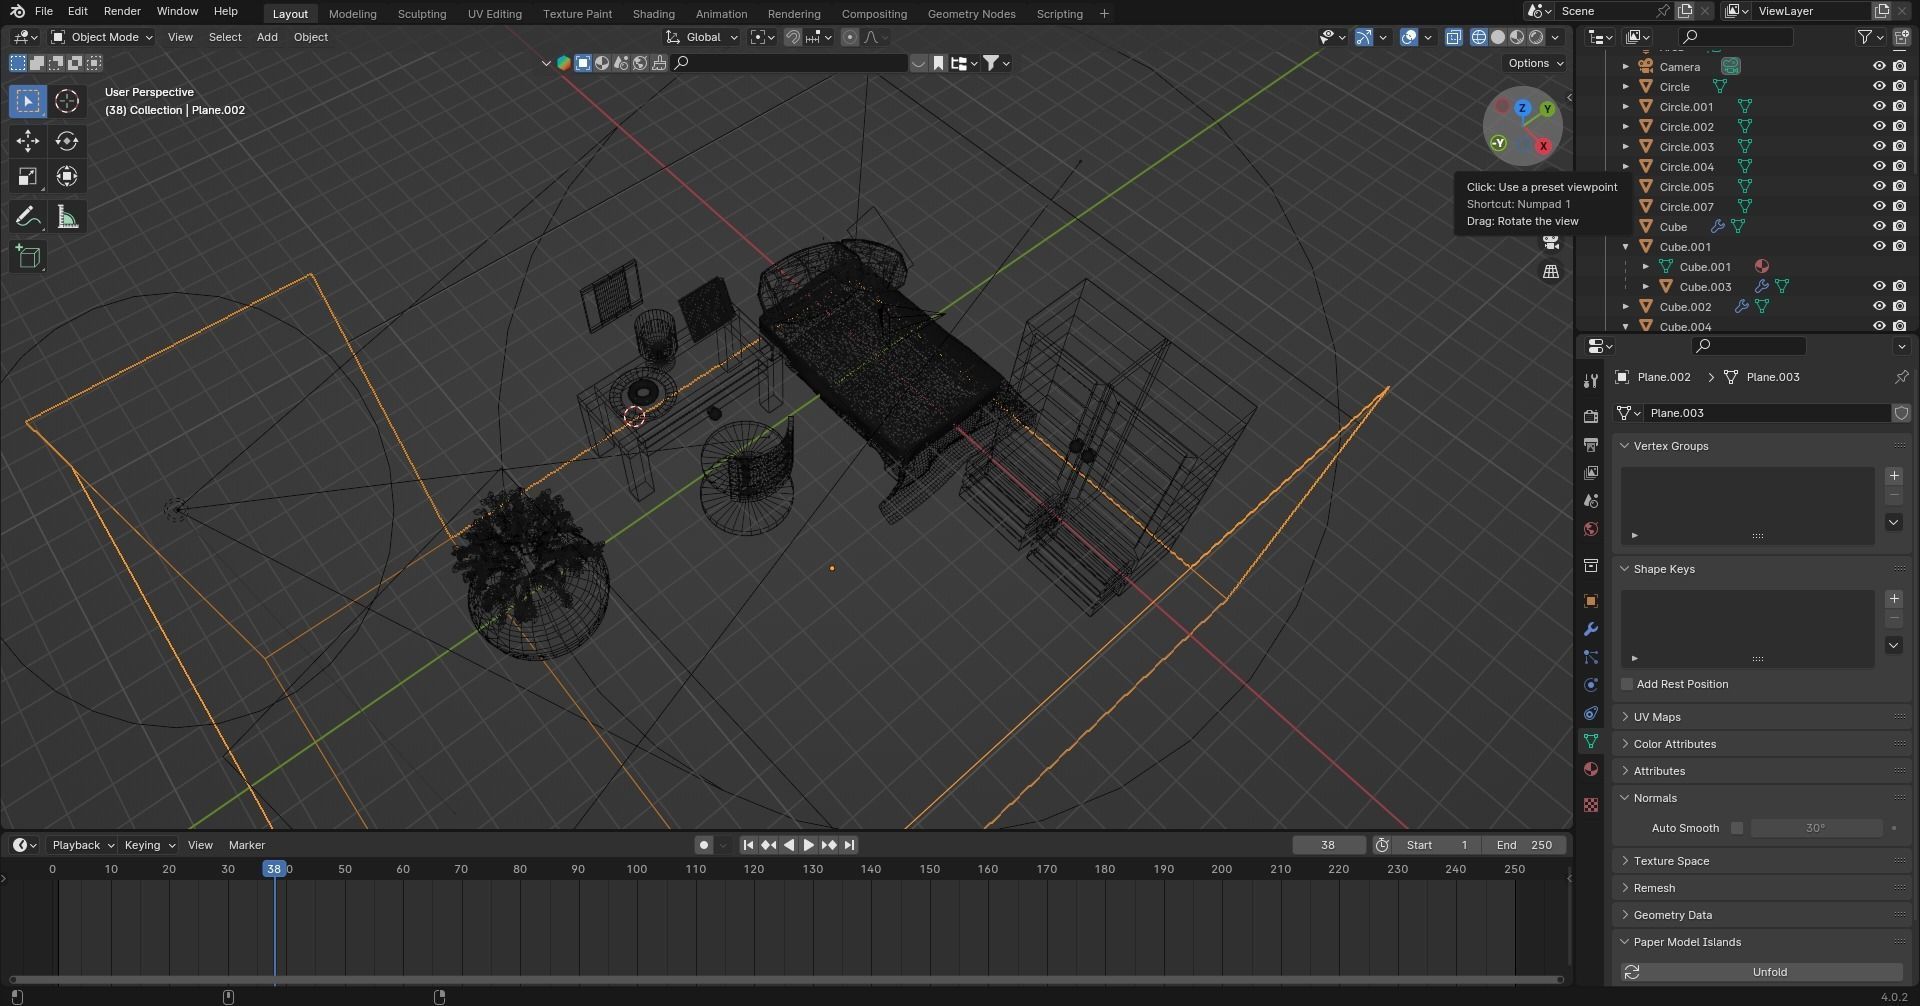Disable rendering for the Cube object
This screenshot has width=1920, height=1006.
point(1899,227)
